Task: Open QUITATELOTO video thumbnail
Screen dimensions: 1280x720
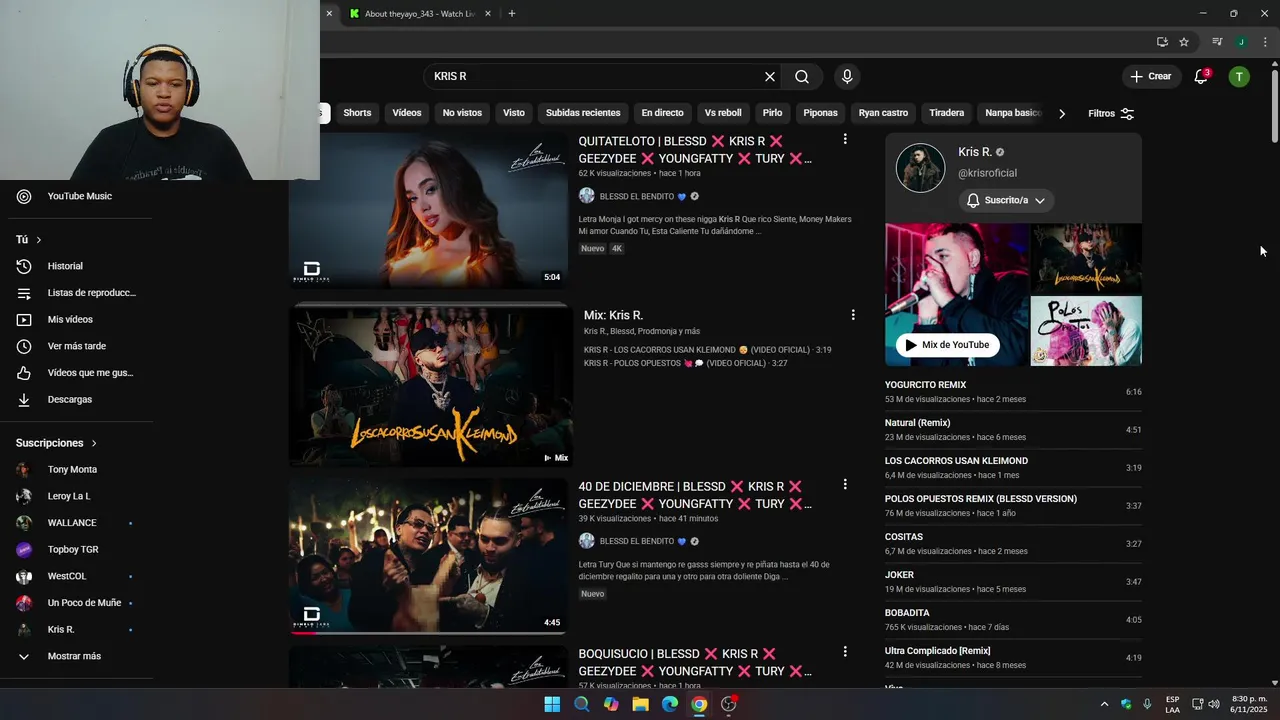Action: point(428,211)
